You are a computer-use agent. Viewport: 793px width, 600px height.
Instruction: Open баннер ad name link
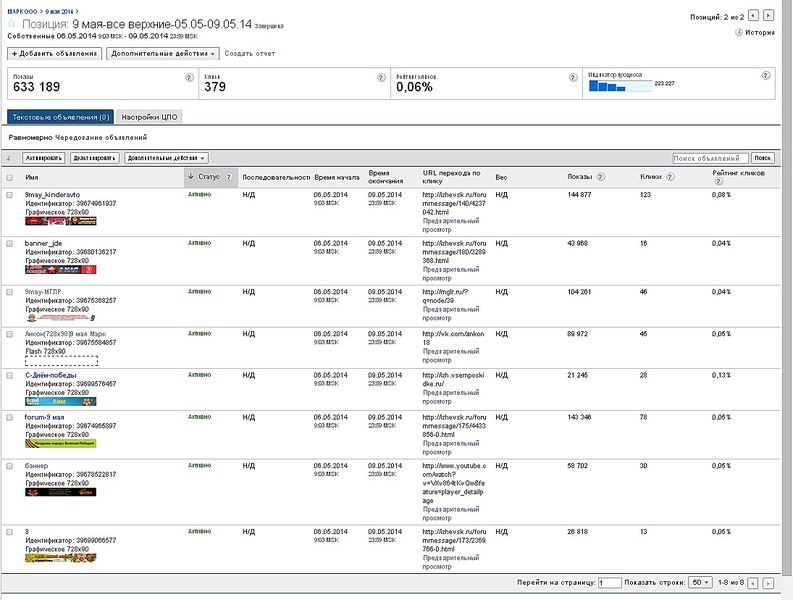click(x=36, y=466)
